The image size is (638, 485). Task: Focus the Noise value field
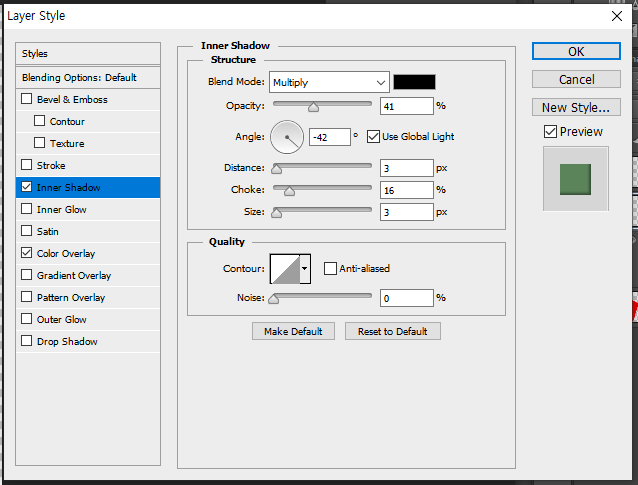pos(406,298)
